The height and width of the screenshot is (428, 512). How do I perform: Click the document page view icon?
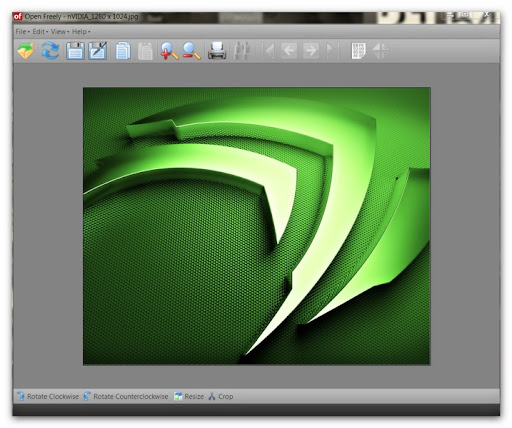[358, 51]
